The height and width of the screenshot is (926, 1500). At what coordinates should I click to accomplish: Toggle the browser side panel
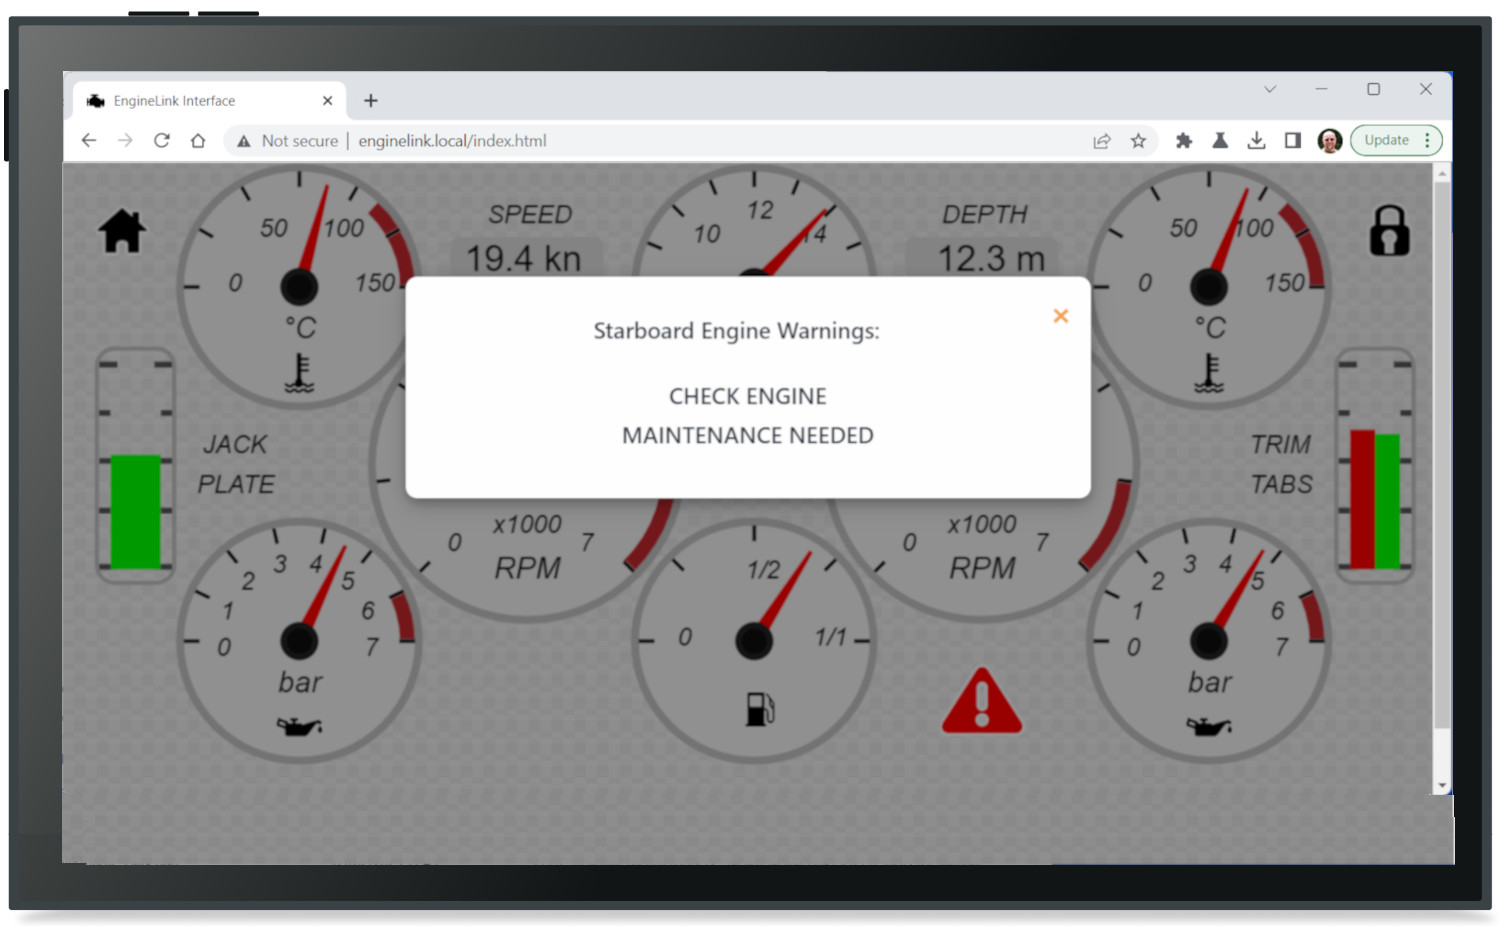tap(1293, 141)
